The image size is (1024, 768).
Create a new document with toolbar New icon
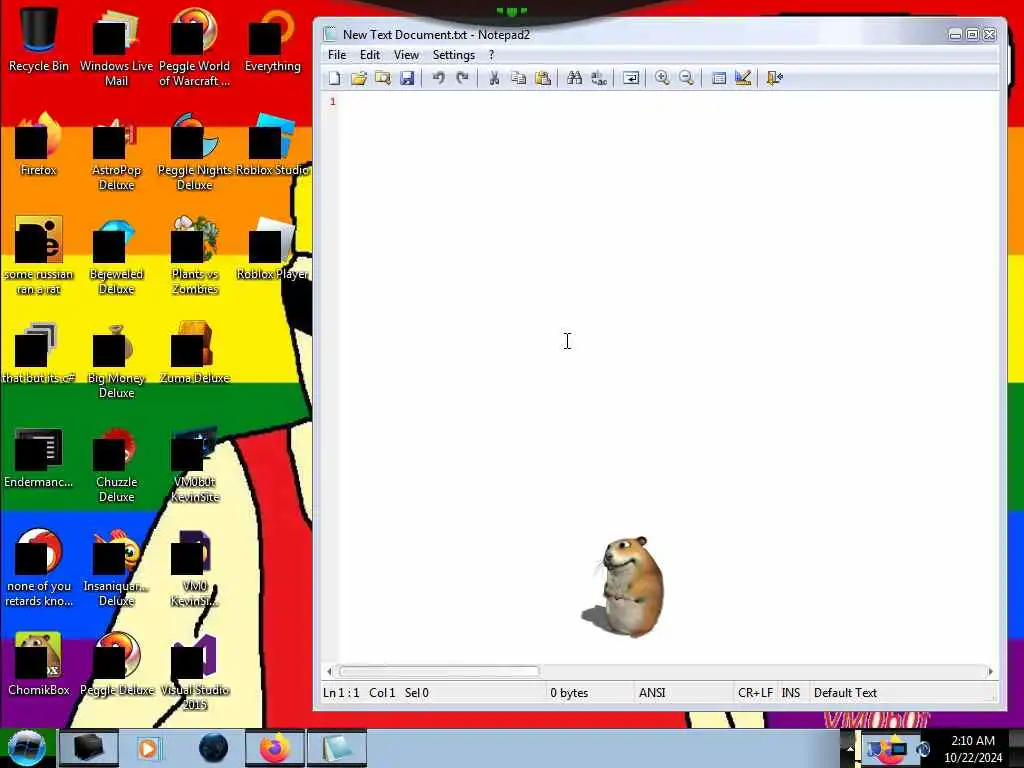334,78
